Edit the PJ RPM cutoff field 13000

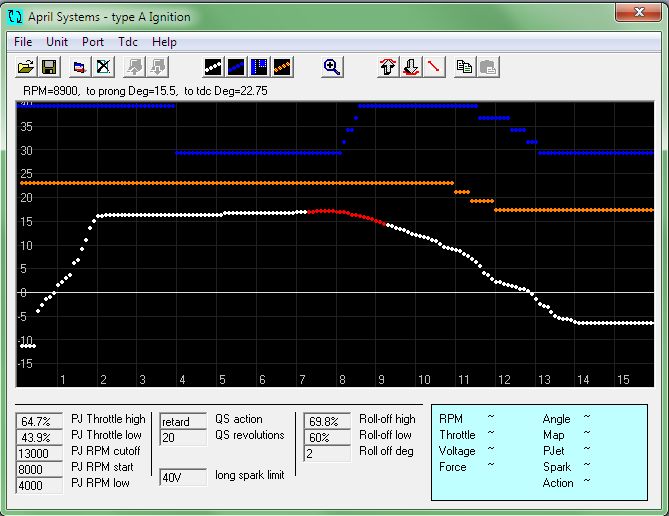(x=39, y=453)
